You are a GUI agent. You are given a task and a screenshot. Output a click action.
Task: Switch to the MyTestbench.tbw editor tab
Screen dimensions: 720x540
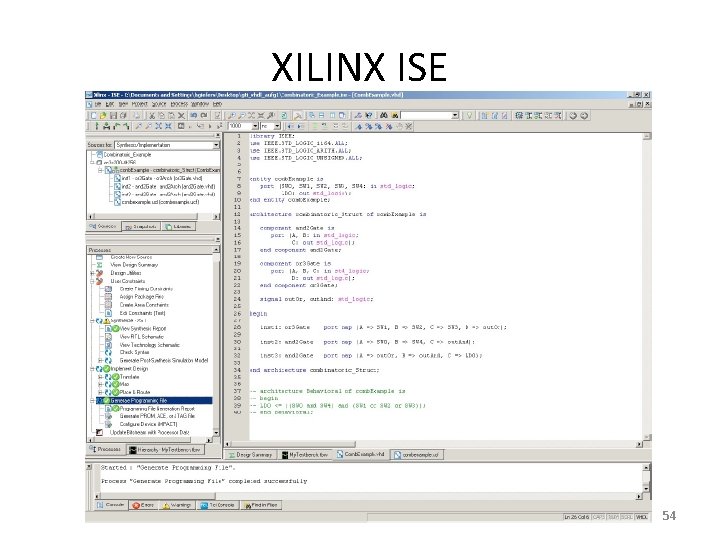[x=305, y=455]
